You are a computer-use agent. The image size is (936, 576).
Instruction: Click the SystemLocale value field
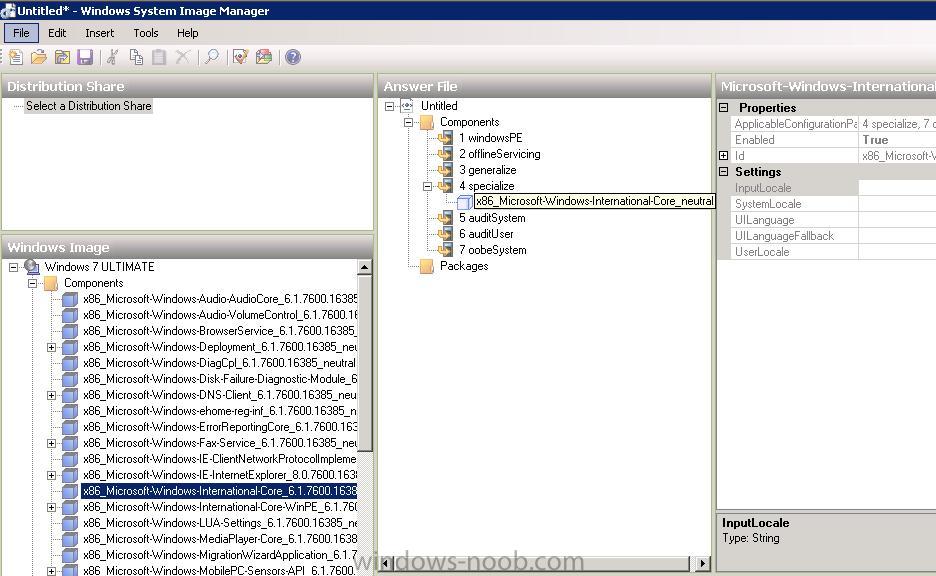[x=897, y=204]
